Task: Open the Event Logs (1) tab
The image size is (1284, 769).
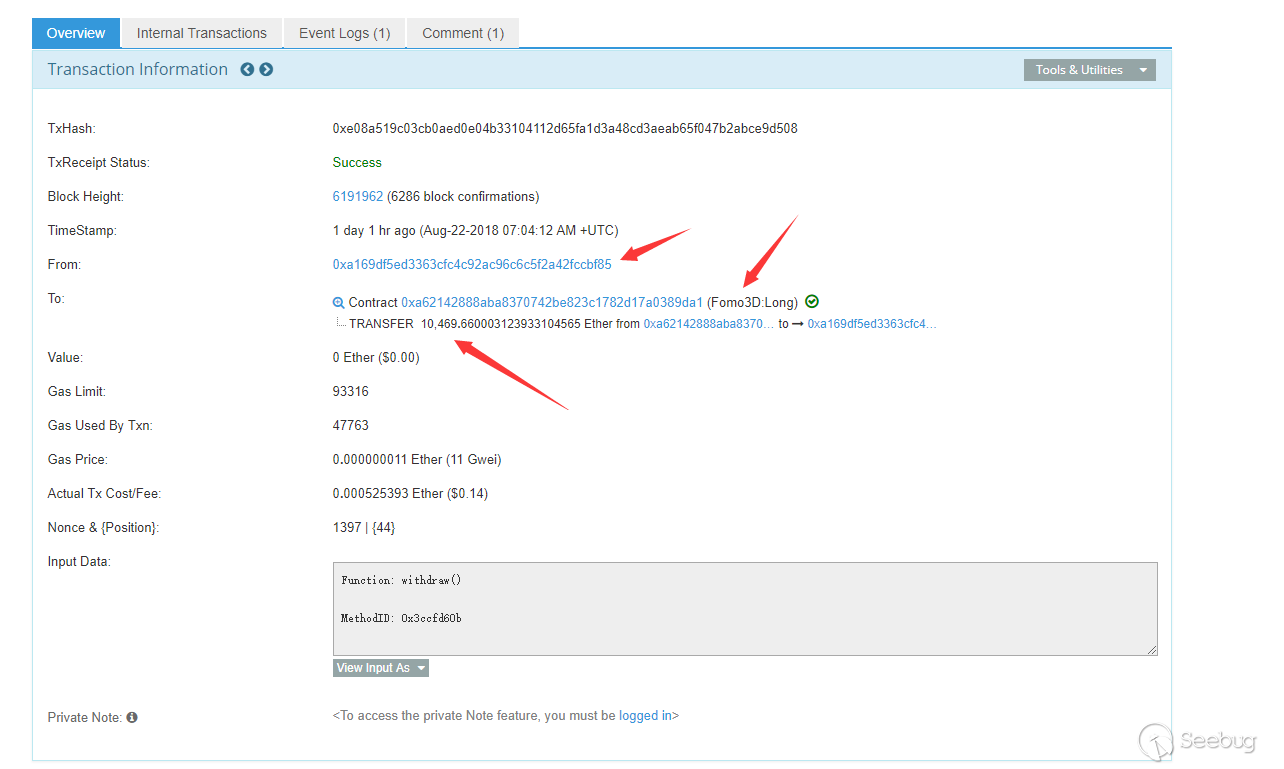Action: point(344,33)
